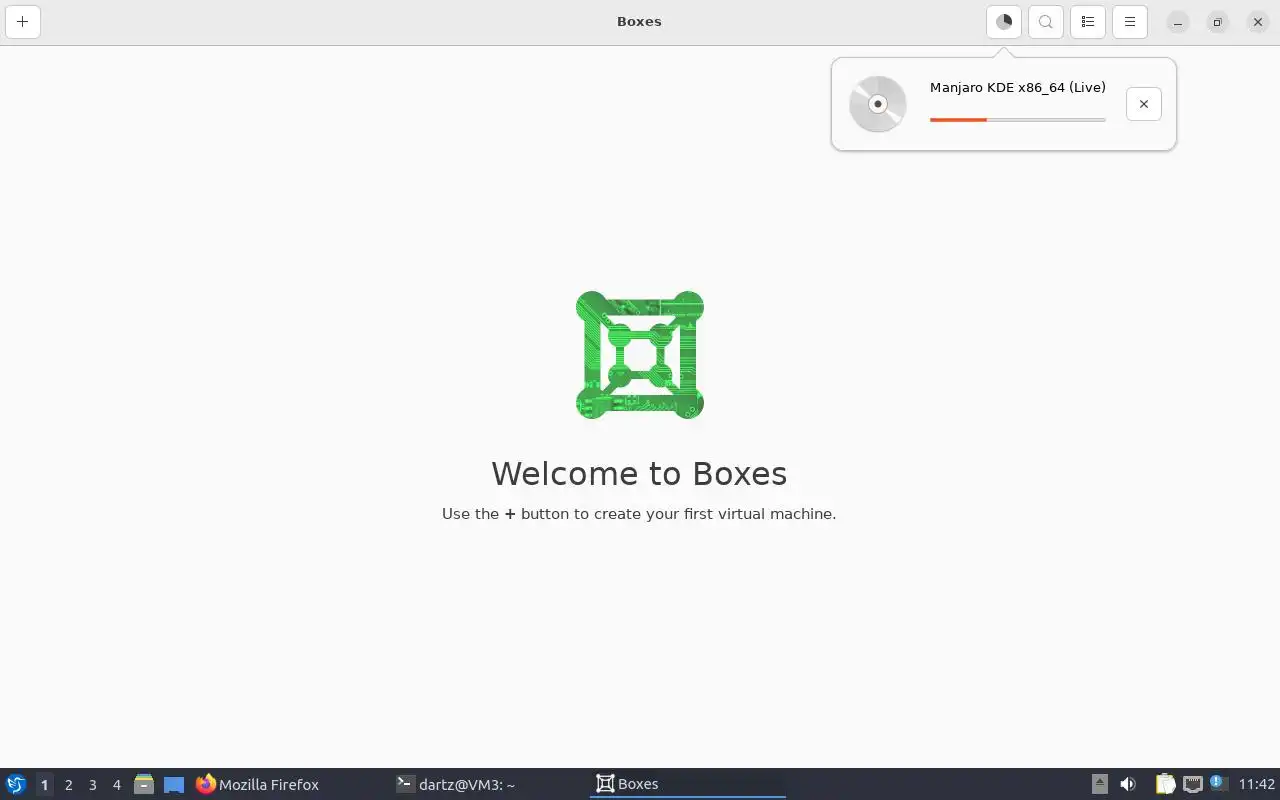Image resolution: width=1280 pixels, height=800 pixels.
Task: Cancel the Manjaro KDE download
Action: [x=1144, y=104]
